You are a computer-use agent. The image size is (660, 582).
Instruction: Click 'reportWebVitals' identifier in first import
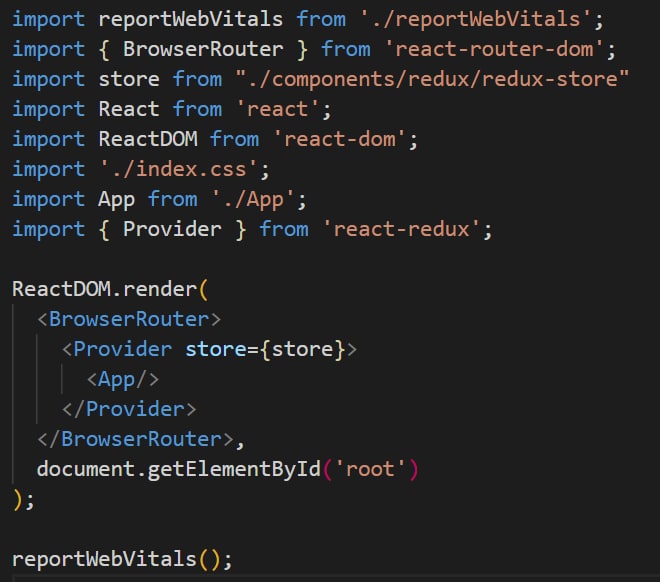coord(191,19)
